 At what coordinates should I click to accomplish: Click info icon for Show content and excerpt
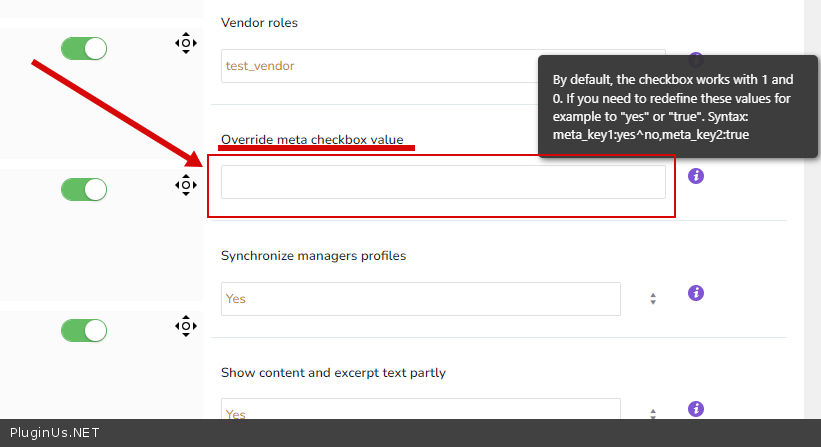[696, 409]
